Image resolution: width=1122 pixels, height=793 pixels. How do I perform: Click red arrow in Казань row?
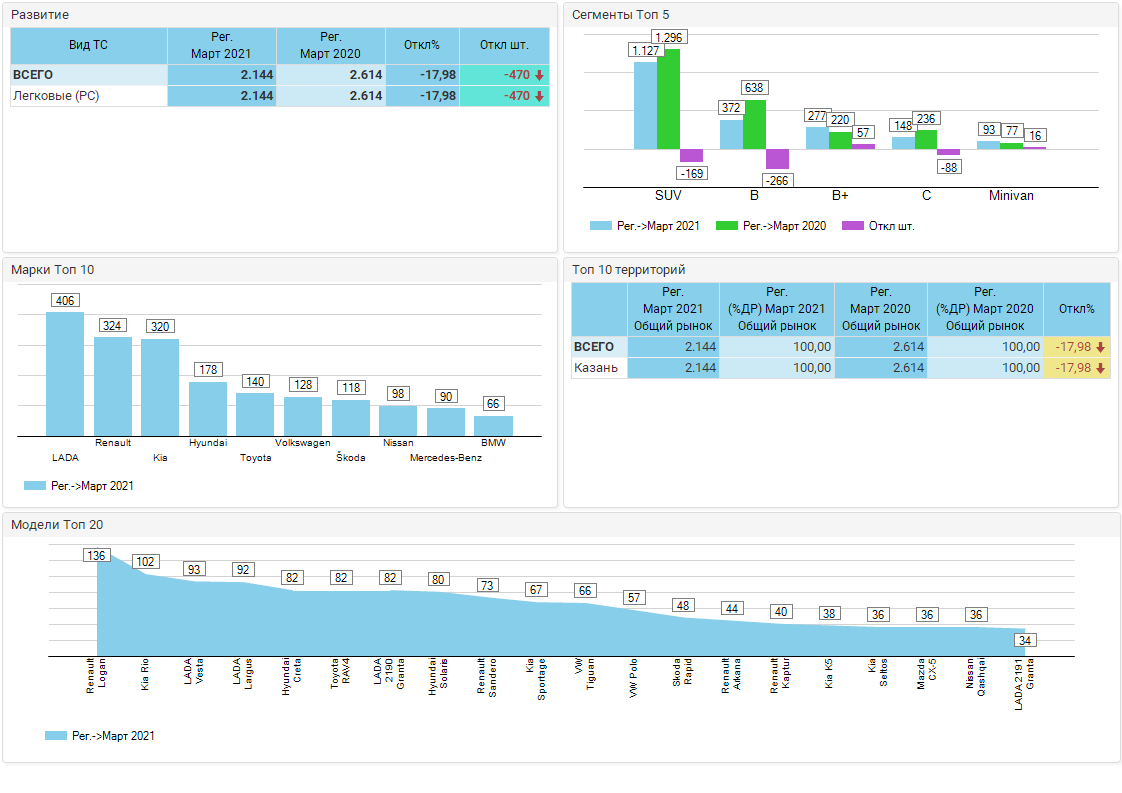[x=1100, y=368]
